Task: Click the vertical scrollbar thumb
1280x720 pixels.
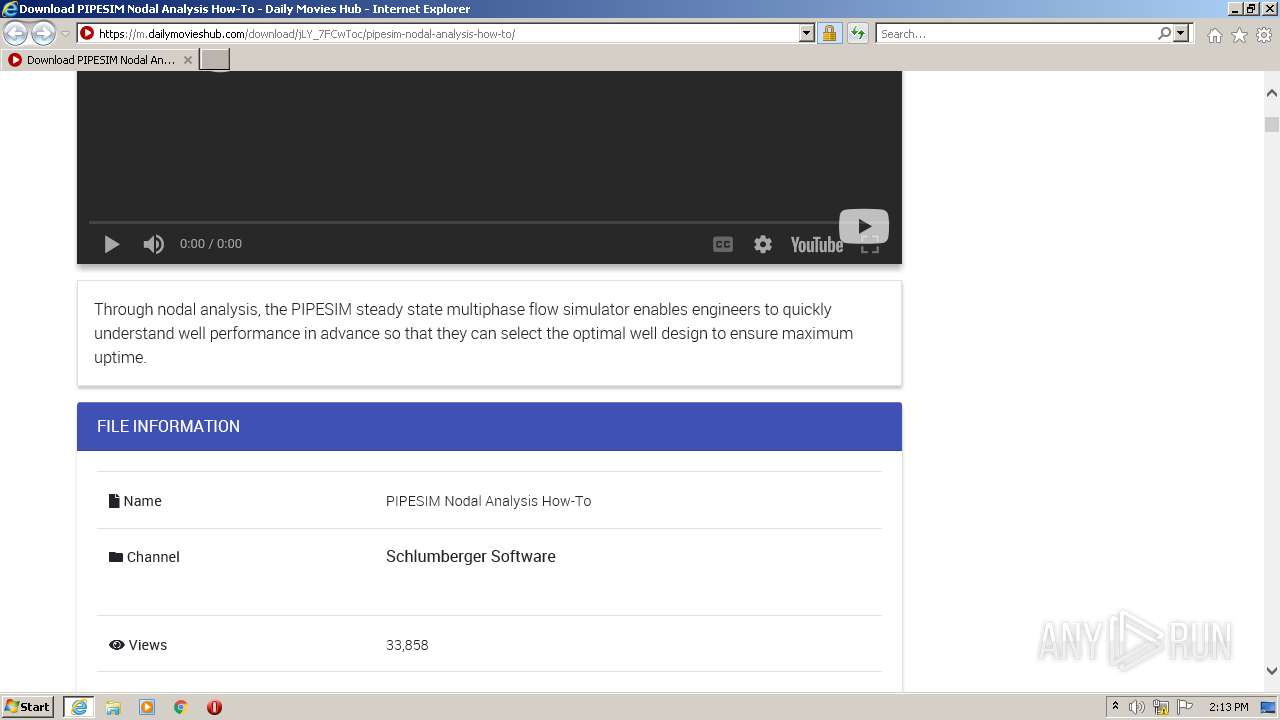Action: 1272,125
